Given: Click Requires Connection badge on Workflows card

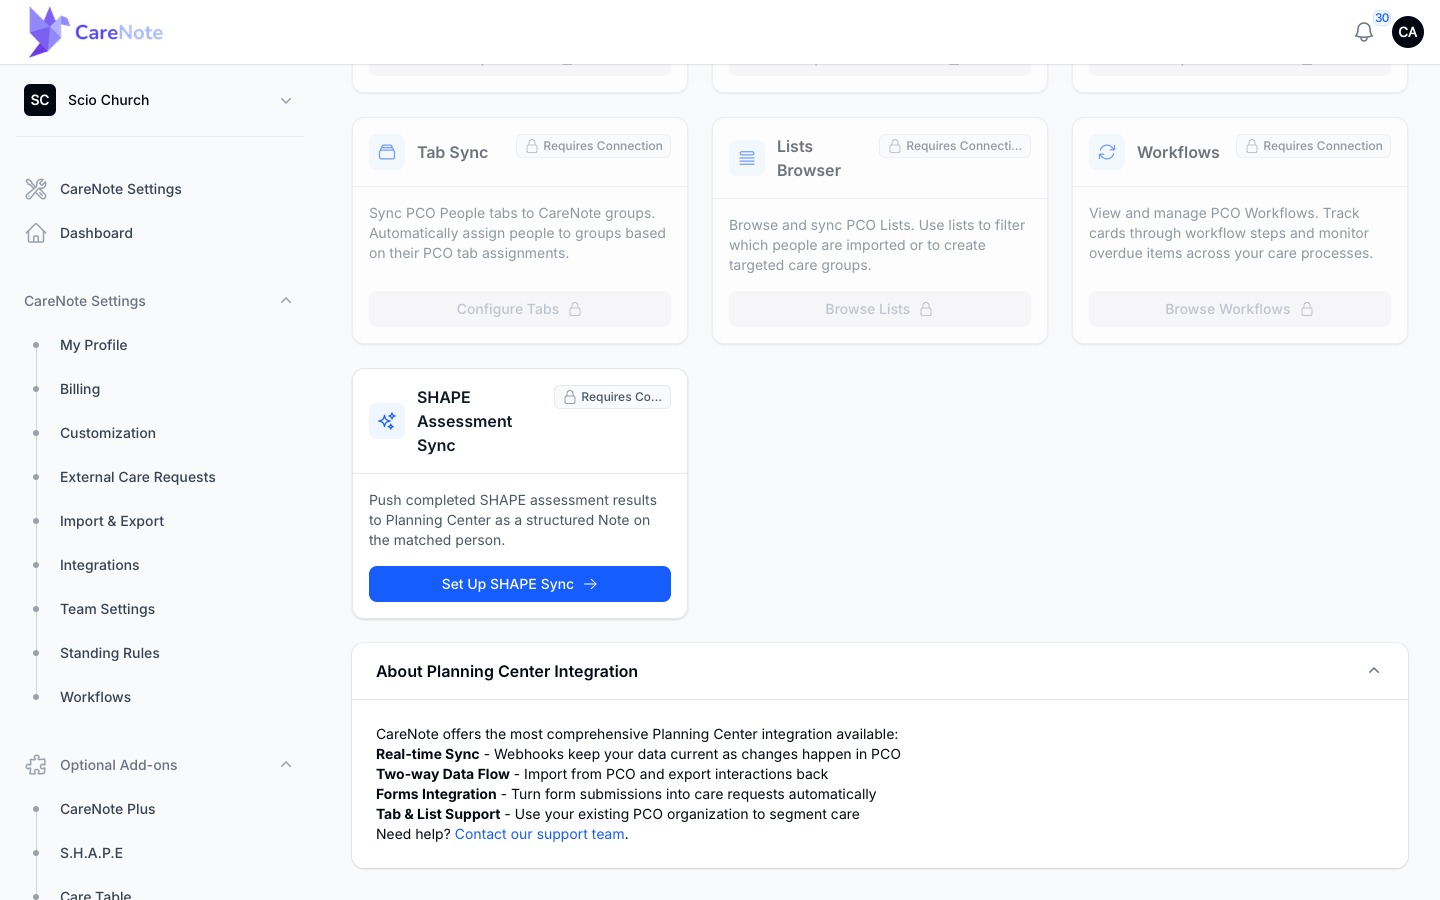Looking at the screenshot, I should [x=1314, y=146].
